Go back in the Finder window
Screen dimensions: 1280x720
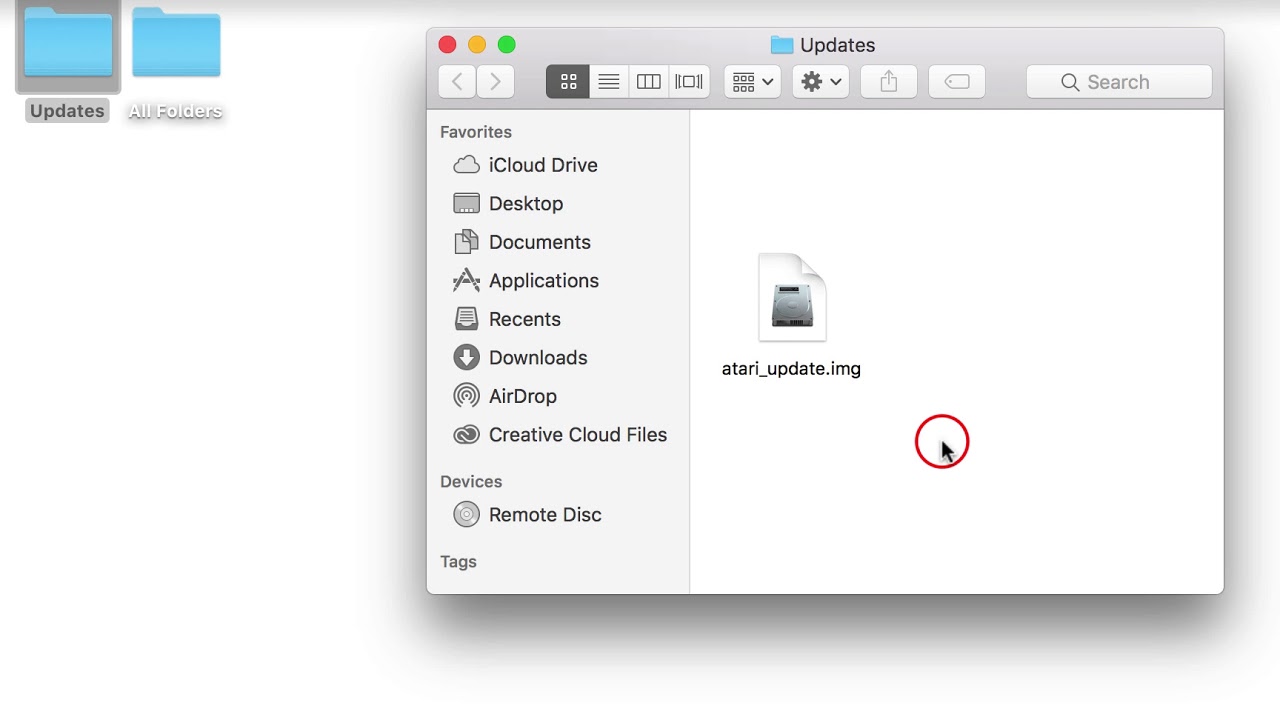(457, 82)
